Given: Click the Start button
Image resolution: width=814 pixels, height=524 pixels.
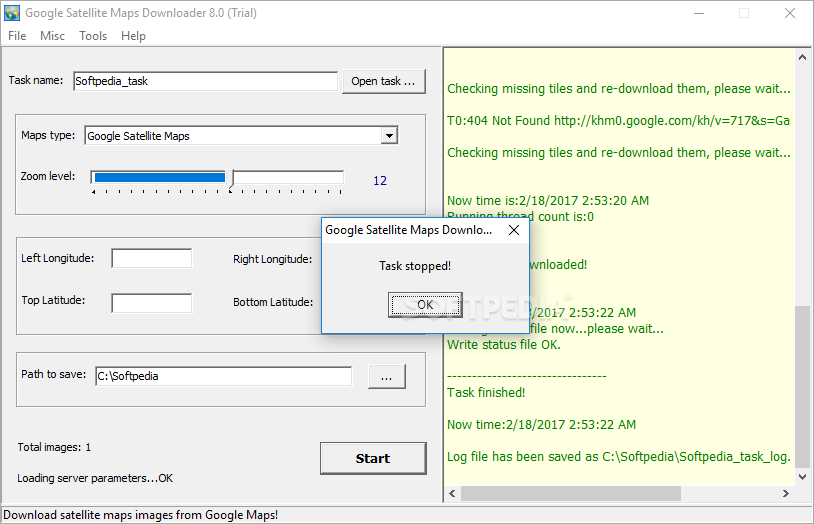Looking at the screenshot, I should click(373, 458).
